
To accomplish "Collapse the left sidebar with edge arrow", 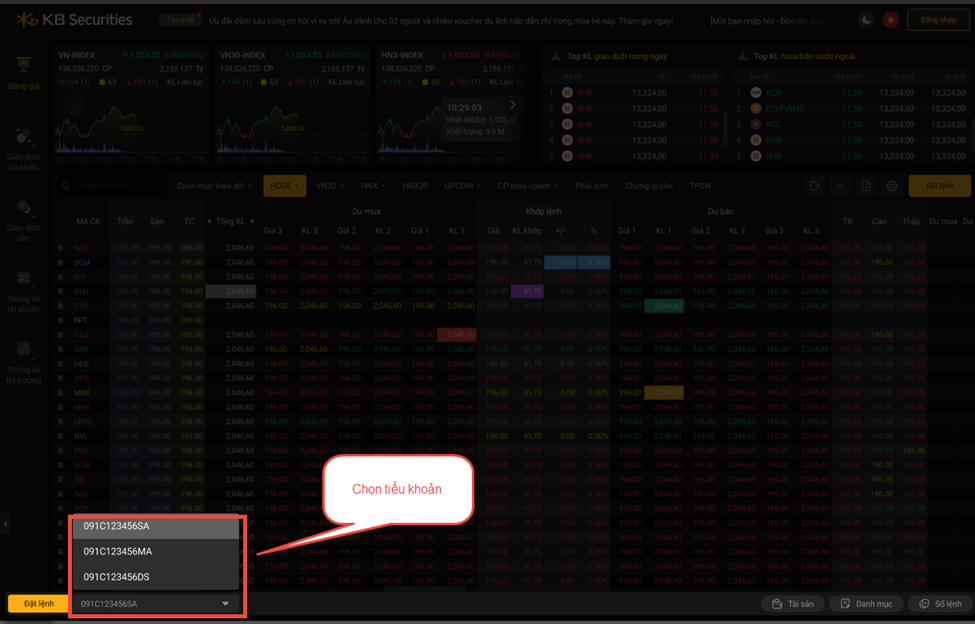I will click(5, 524).
